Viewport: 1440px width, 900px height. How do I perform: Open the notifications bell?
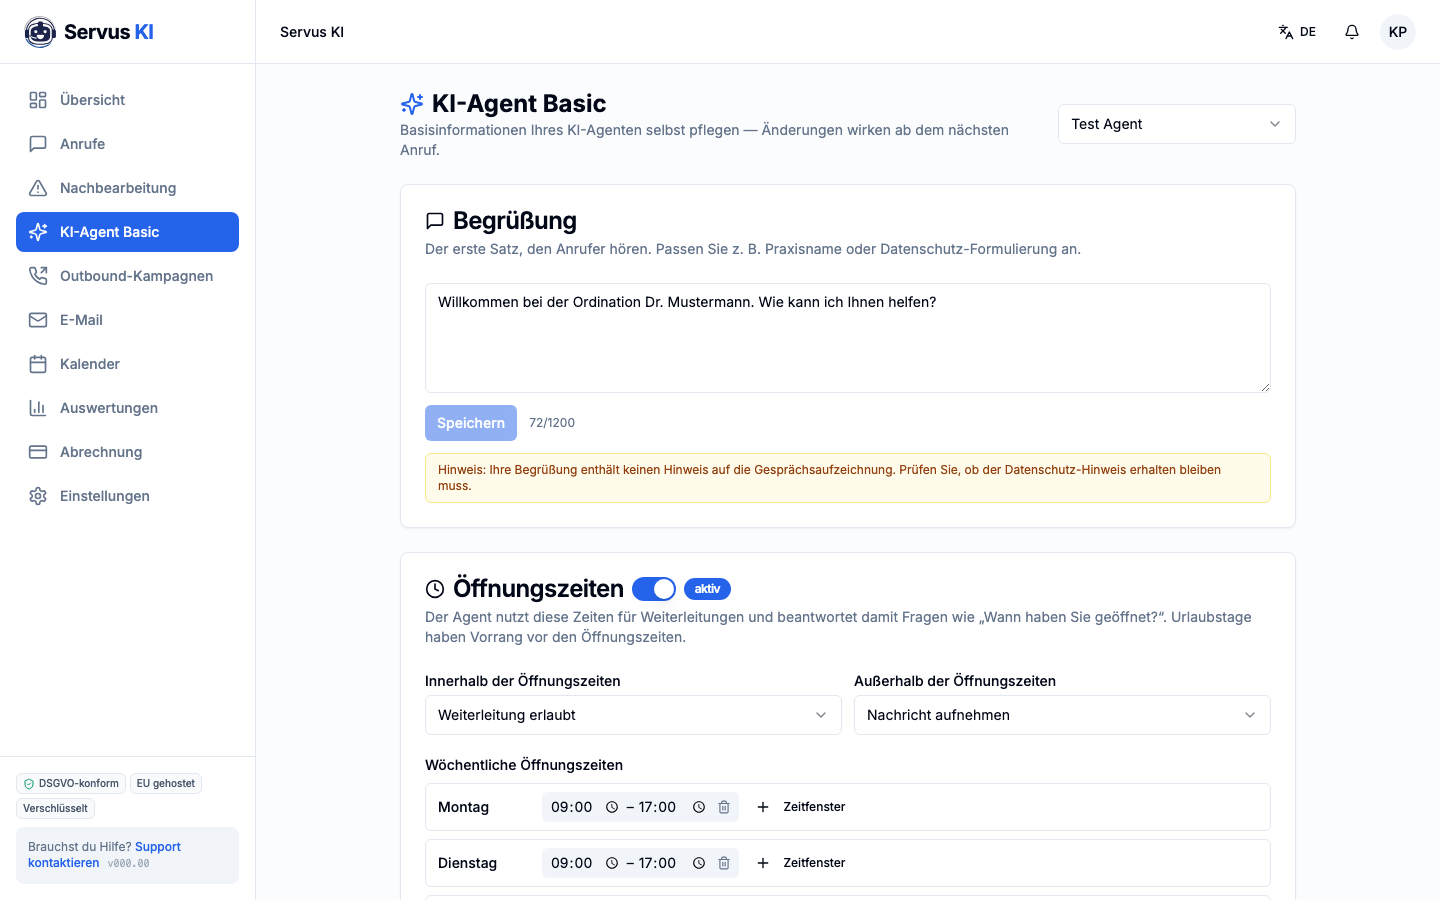click(x=1352, y=32)
